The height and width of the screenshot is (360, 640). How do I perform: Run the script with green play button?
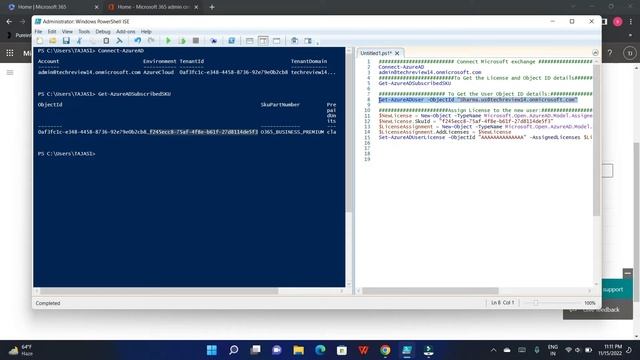pyautogui.click(x=168, y=41)
